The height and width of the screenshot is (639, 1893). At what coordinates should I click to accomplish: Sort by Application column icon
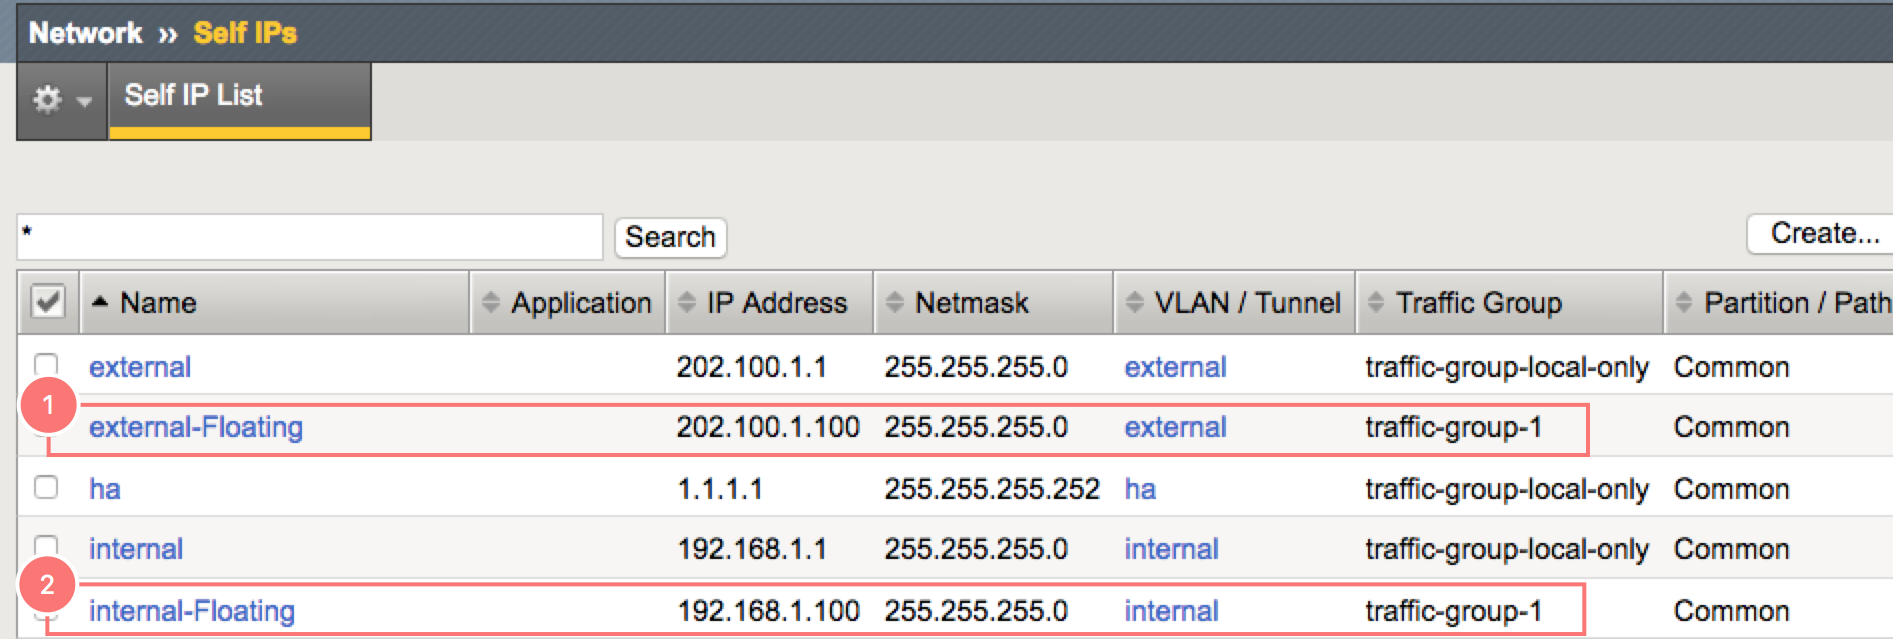point(490,302)
